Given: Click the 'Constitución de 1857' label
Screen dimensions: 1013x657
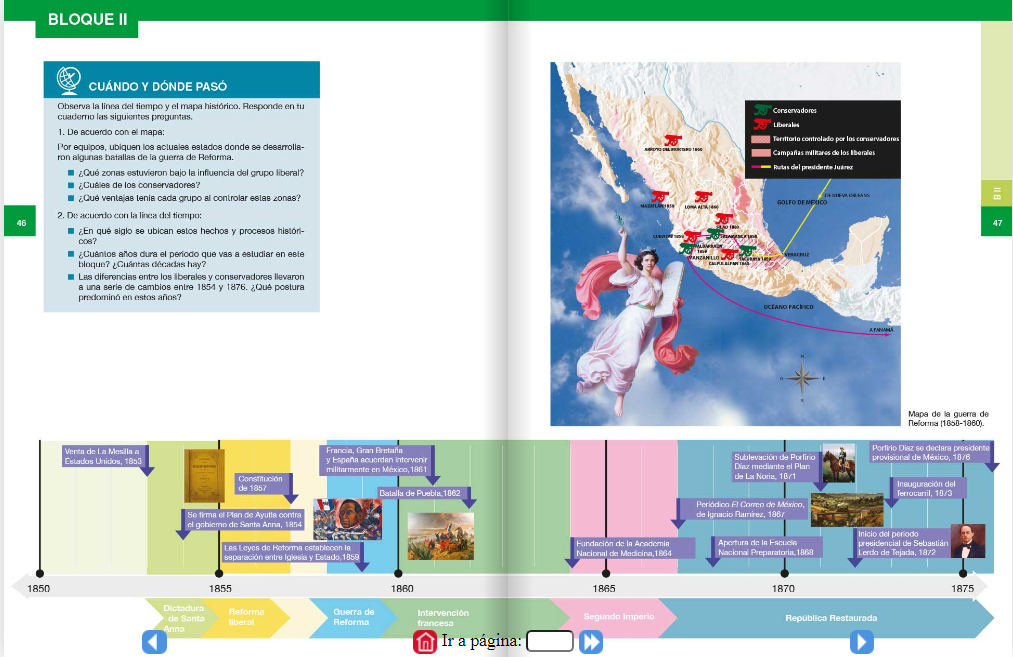Looking at the screenshot, I should [x=262, y=483].
